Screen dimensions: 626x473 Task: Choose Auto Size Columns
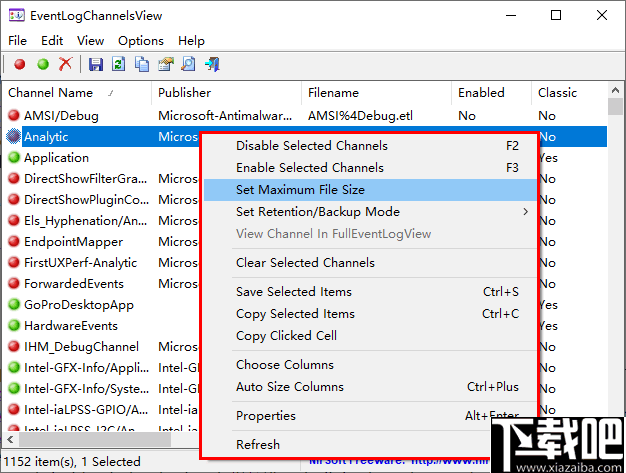click(370, 387)
